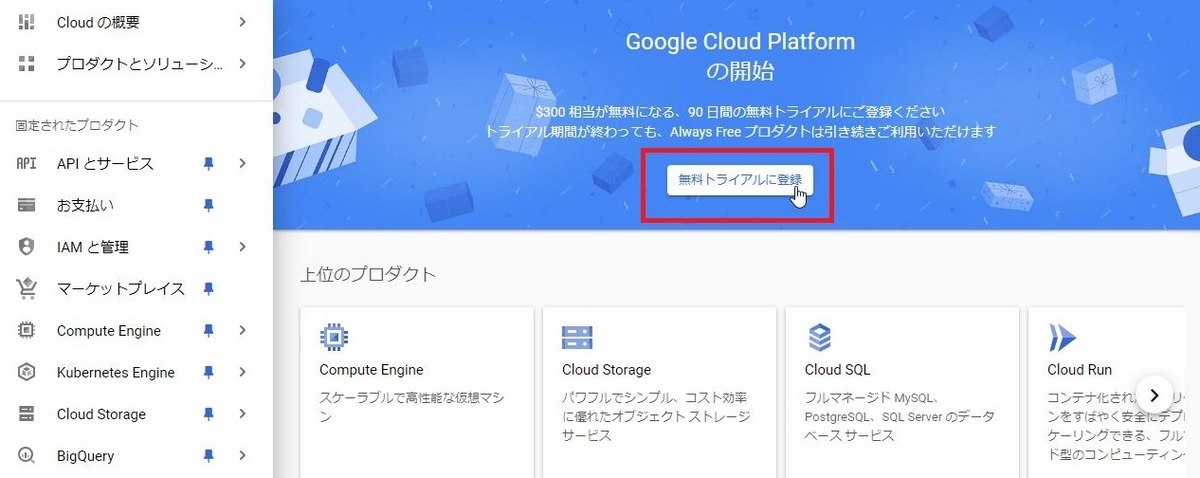Click the Compute Engine card icon
1200x478 pixels.
(x=334, y=337)
